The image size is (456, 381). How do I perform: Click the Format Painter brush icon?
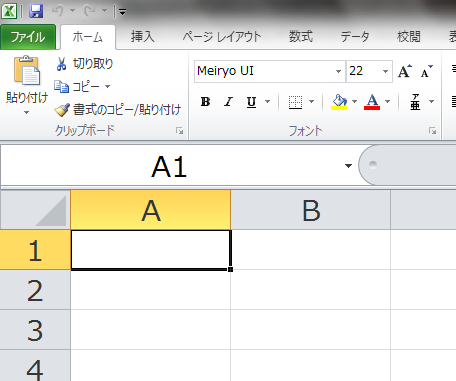point(62,110)
